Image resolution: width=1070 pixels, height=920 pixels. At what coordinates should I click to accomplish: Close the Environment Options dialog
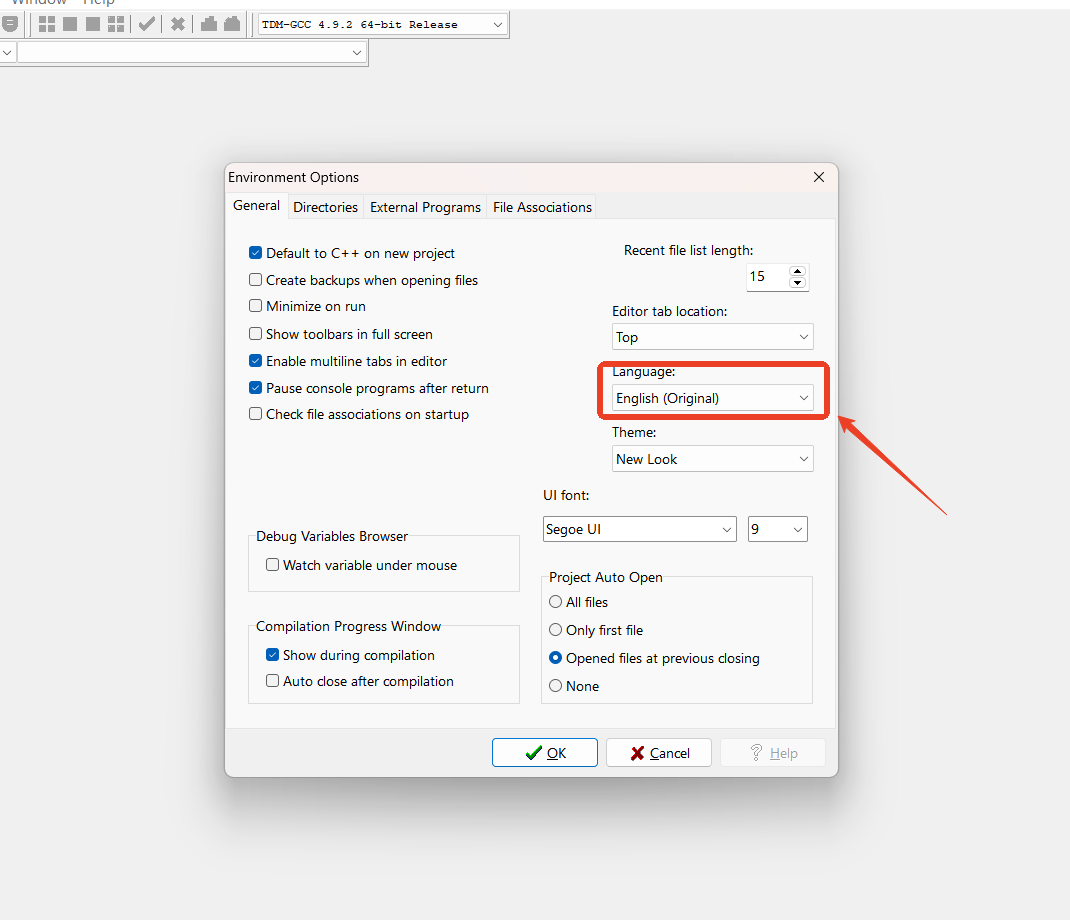[819, 177]
